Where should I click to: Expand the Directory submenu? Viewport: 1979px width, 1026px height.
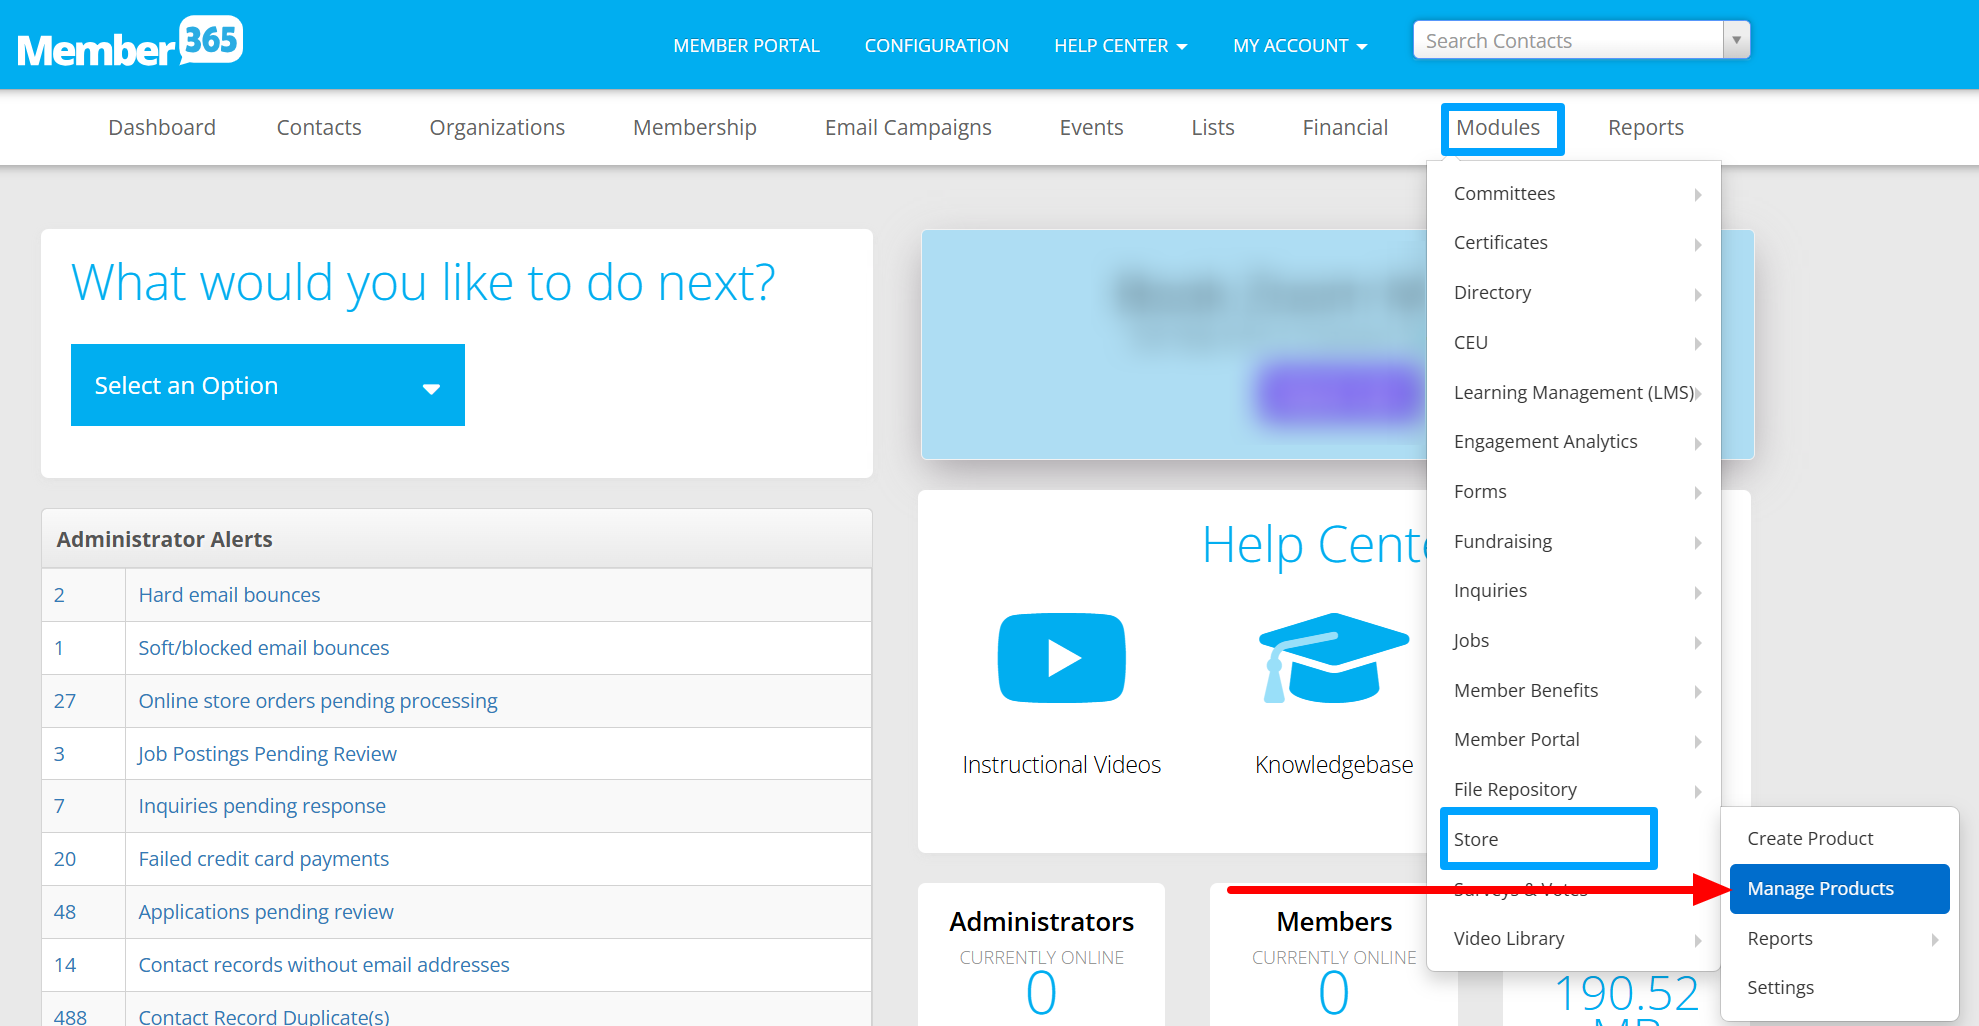pyautogui.click(x=1574, y=293)
